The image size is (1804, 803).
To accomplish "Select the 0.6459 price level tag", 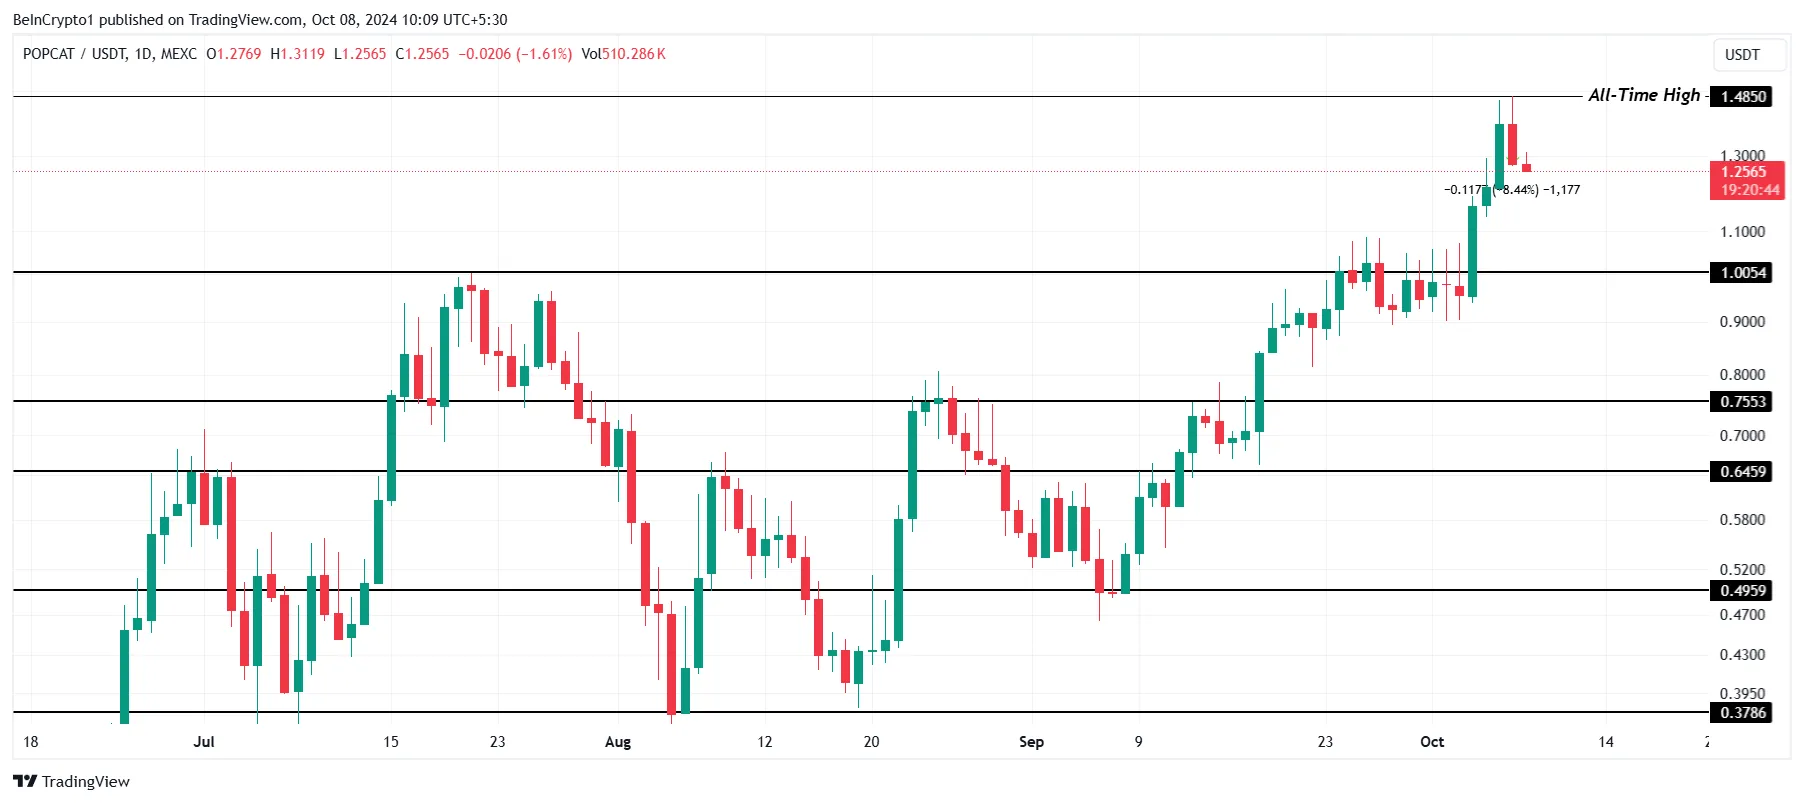I will click(x=1743, y=472).
